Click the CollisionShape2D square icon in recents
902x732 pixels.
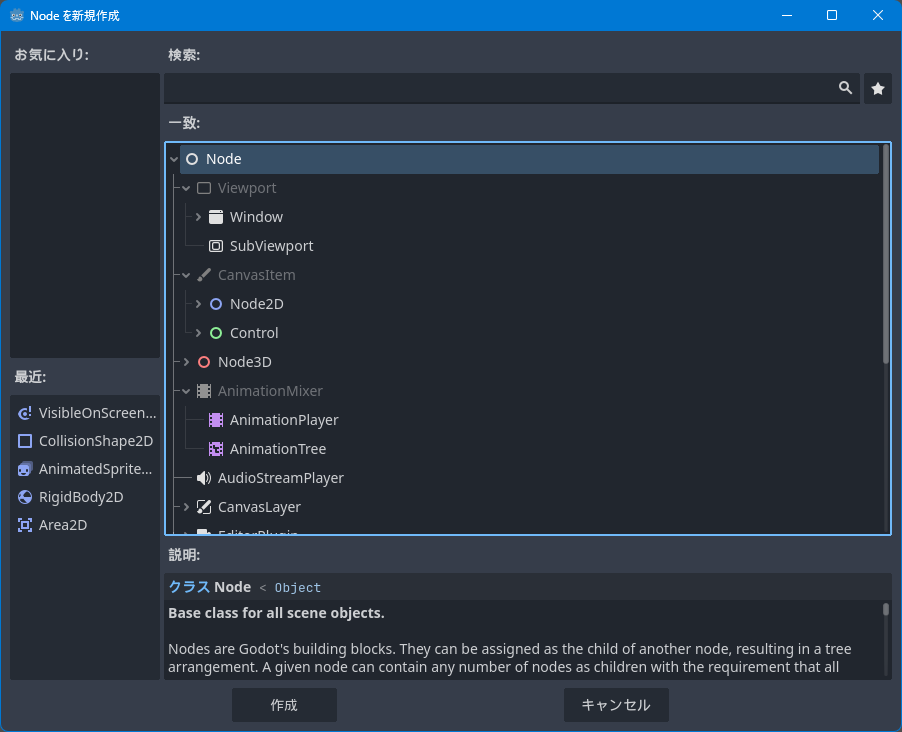(25, 441)
